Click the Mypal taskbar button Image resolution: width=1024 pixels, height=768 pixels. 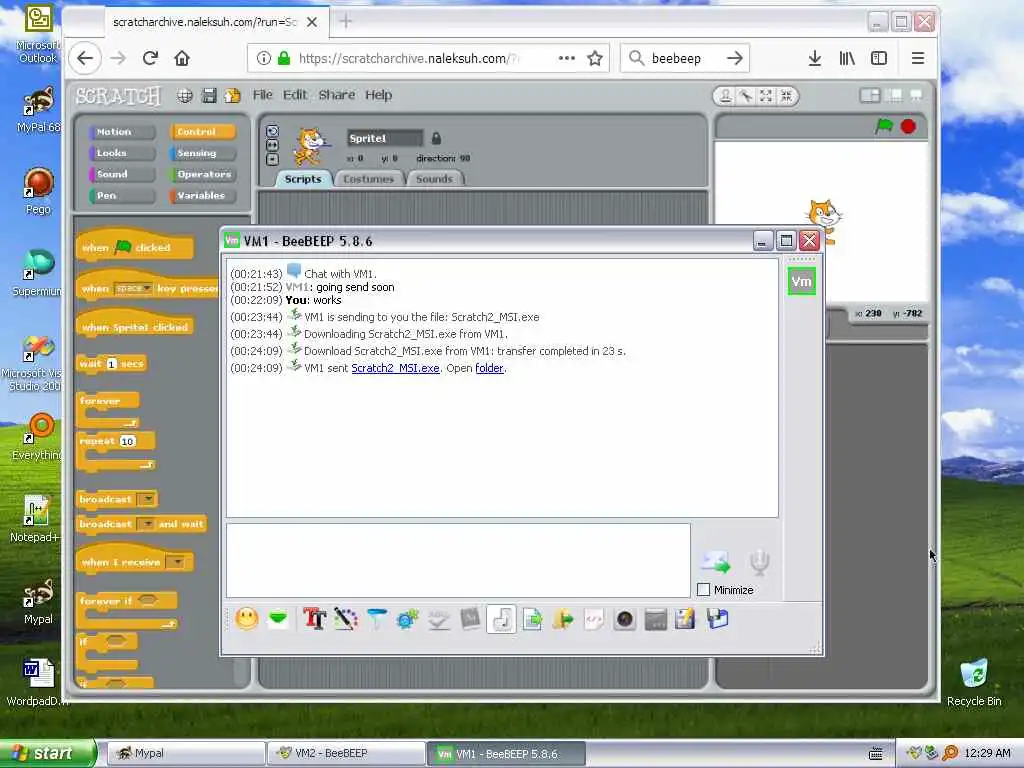[x=186, y=753]
